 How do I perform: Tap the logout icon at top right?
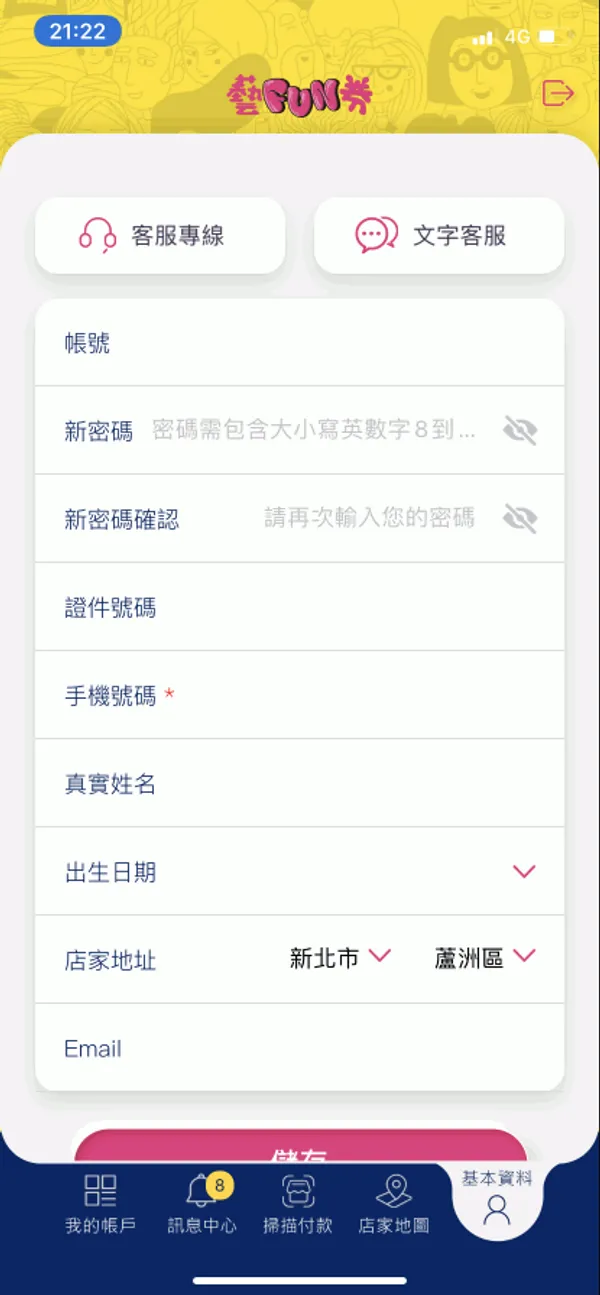[558, 94]
